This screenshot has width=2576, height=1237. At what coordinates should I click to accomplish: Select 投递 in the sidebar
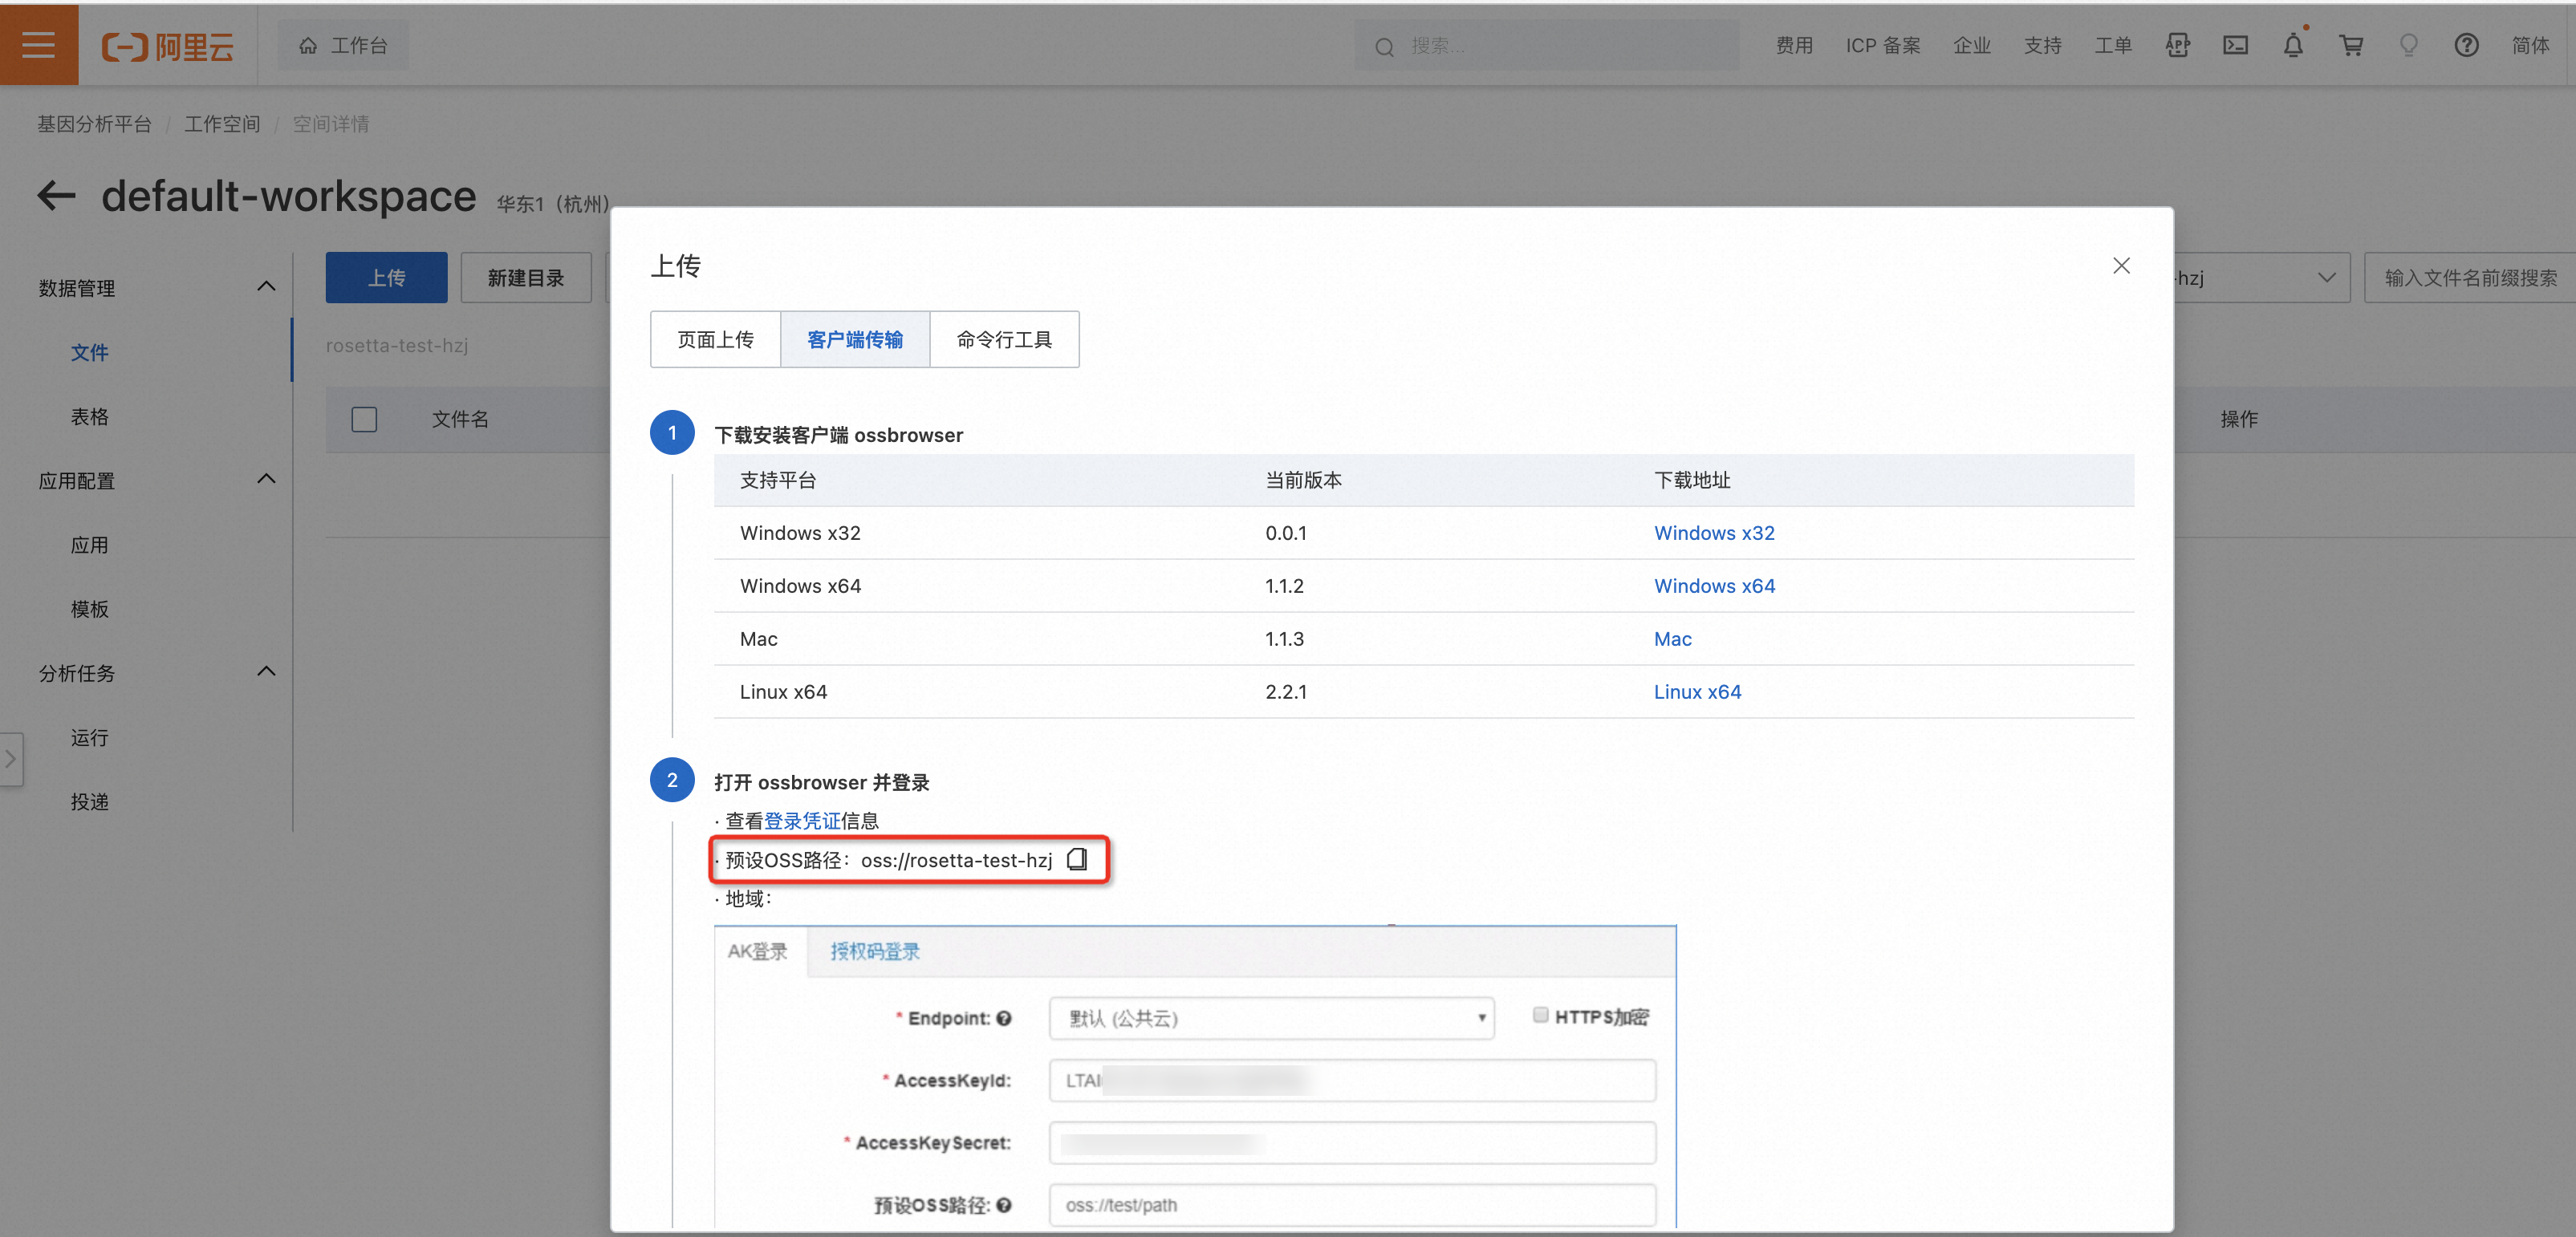click(90, 801)
